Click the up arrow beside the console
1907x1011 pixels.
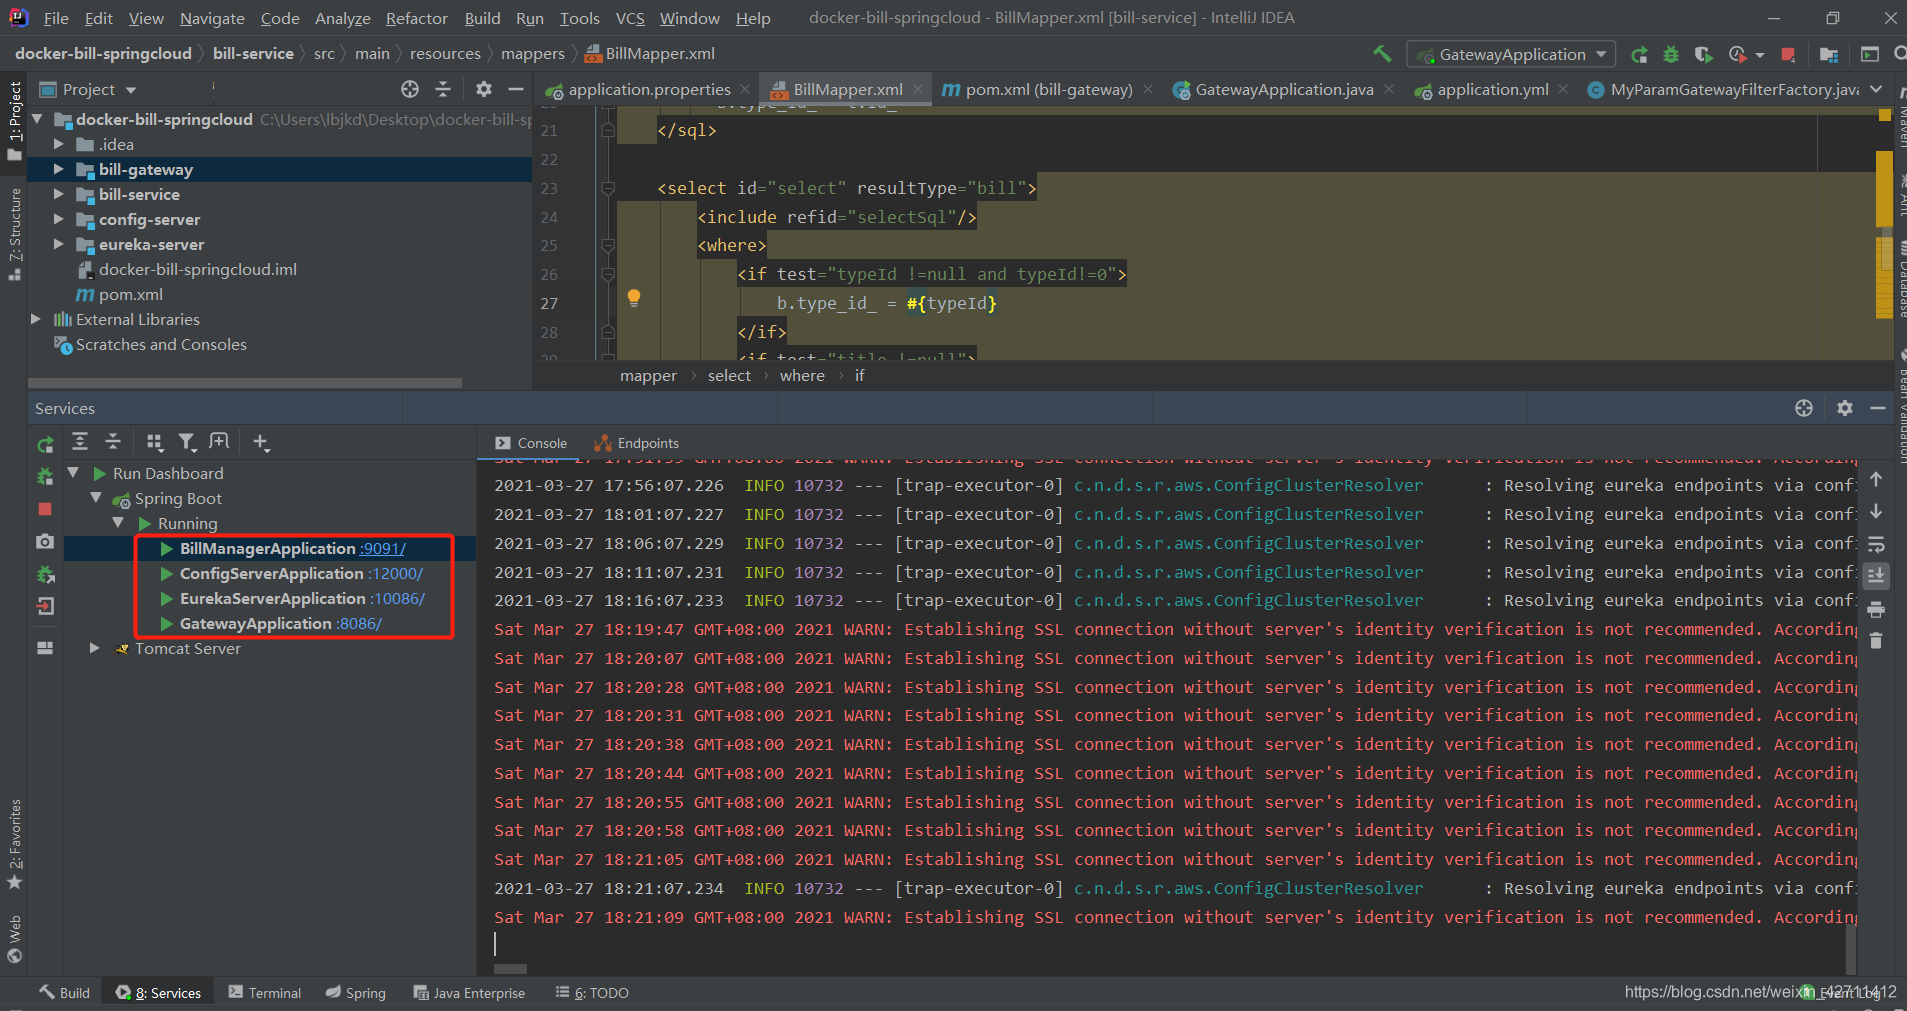pos(1876,479)
